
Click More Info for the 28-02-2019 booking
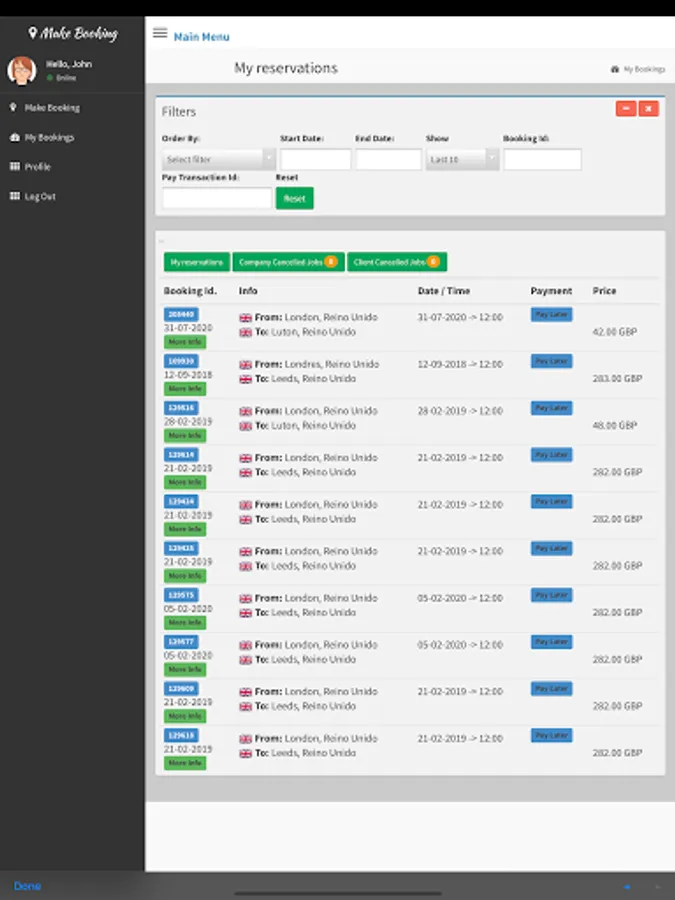point(185,436)
